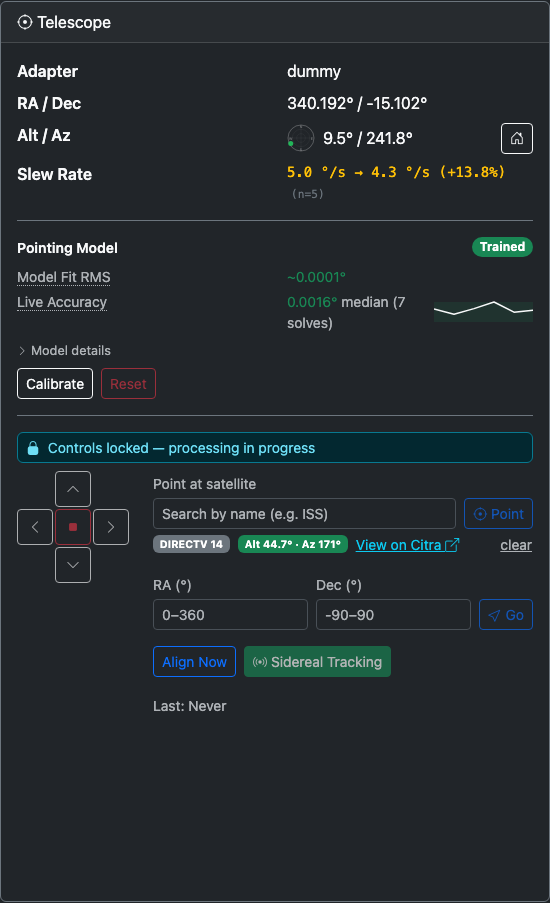Click the Align Now button
Viewport: 550px width, 903px height.
pyautogui.click(x=194, y=662)
